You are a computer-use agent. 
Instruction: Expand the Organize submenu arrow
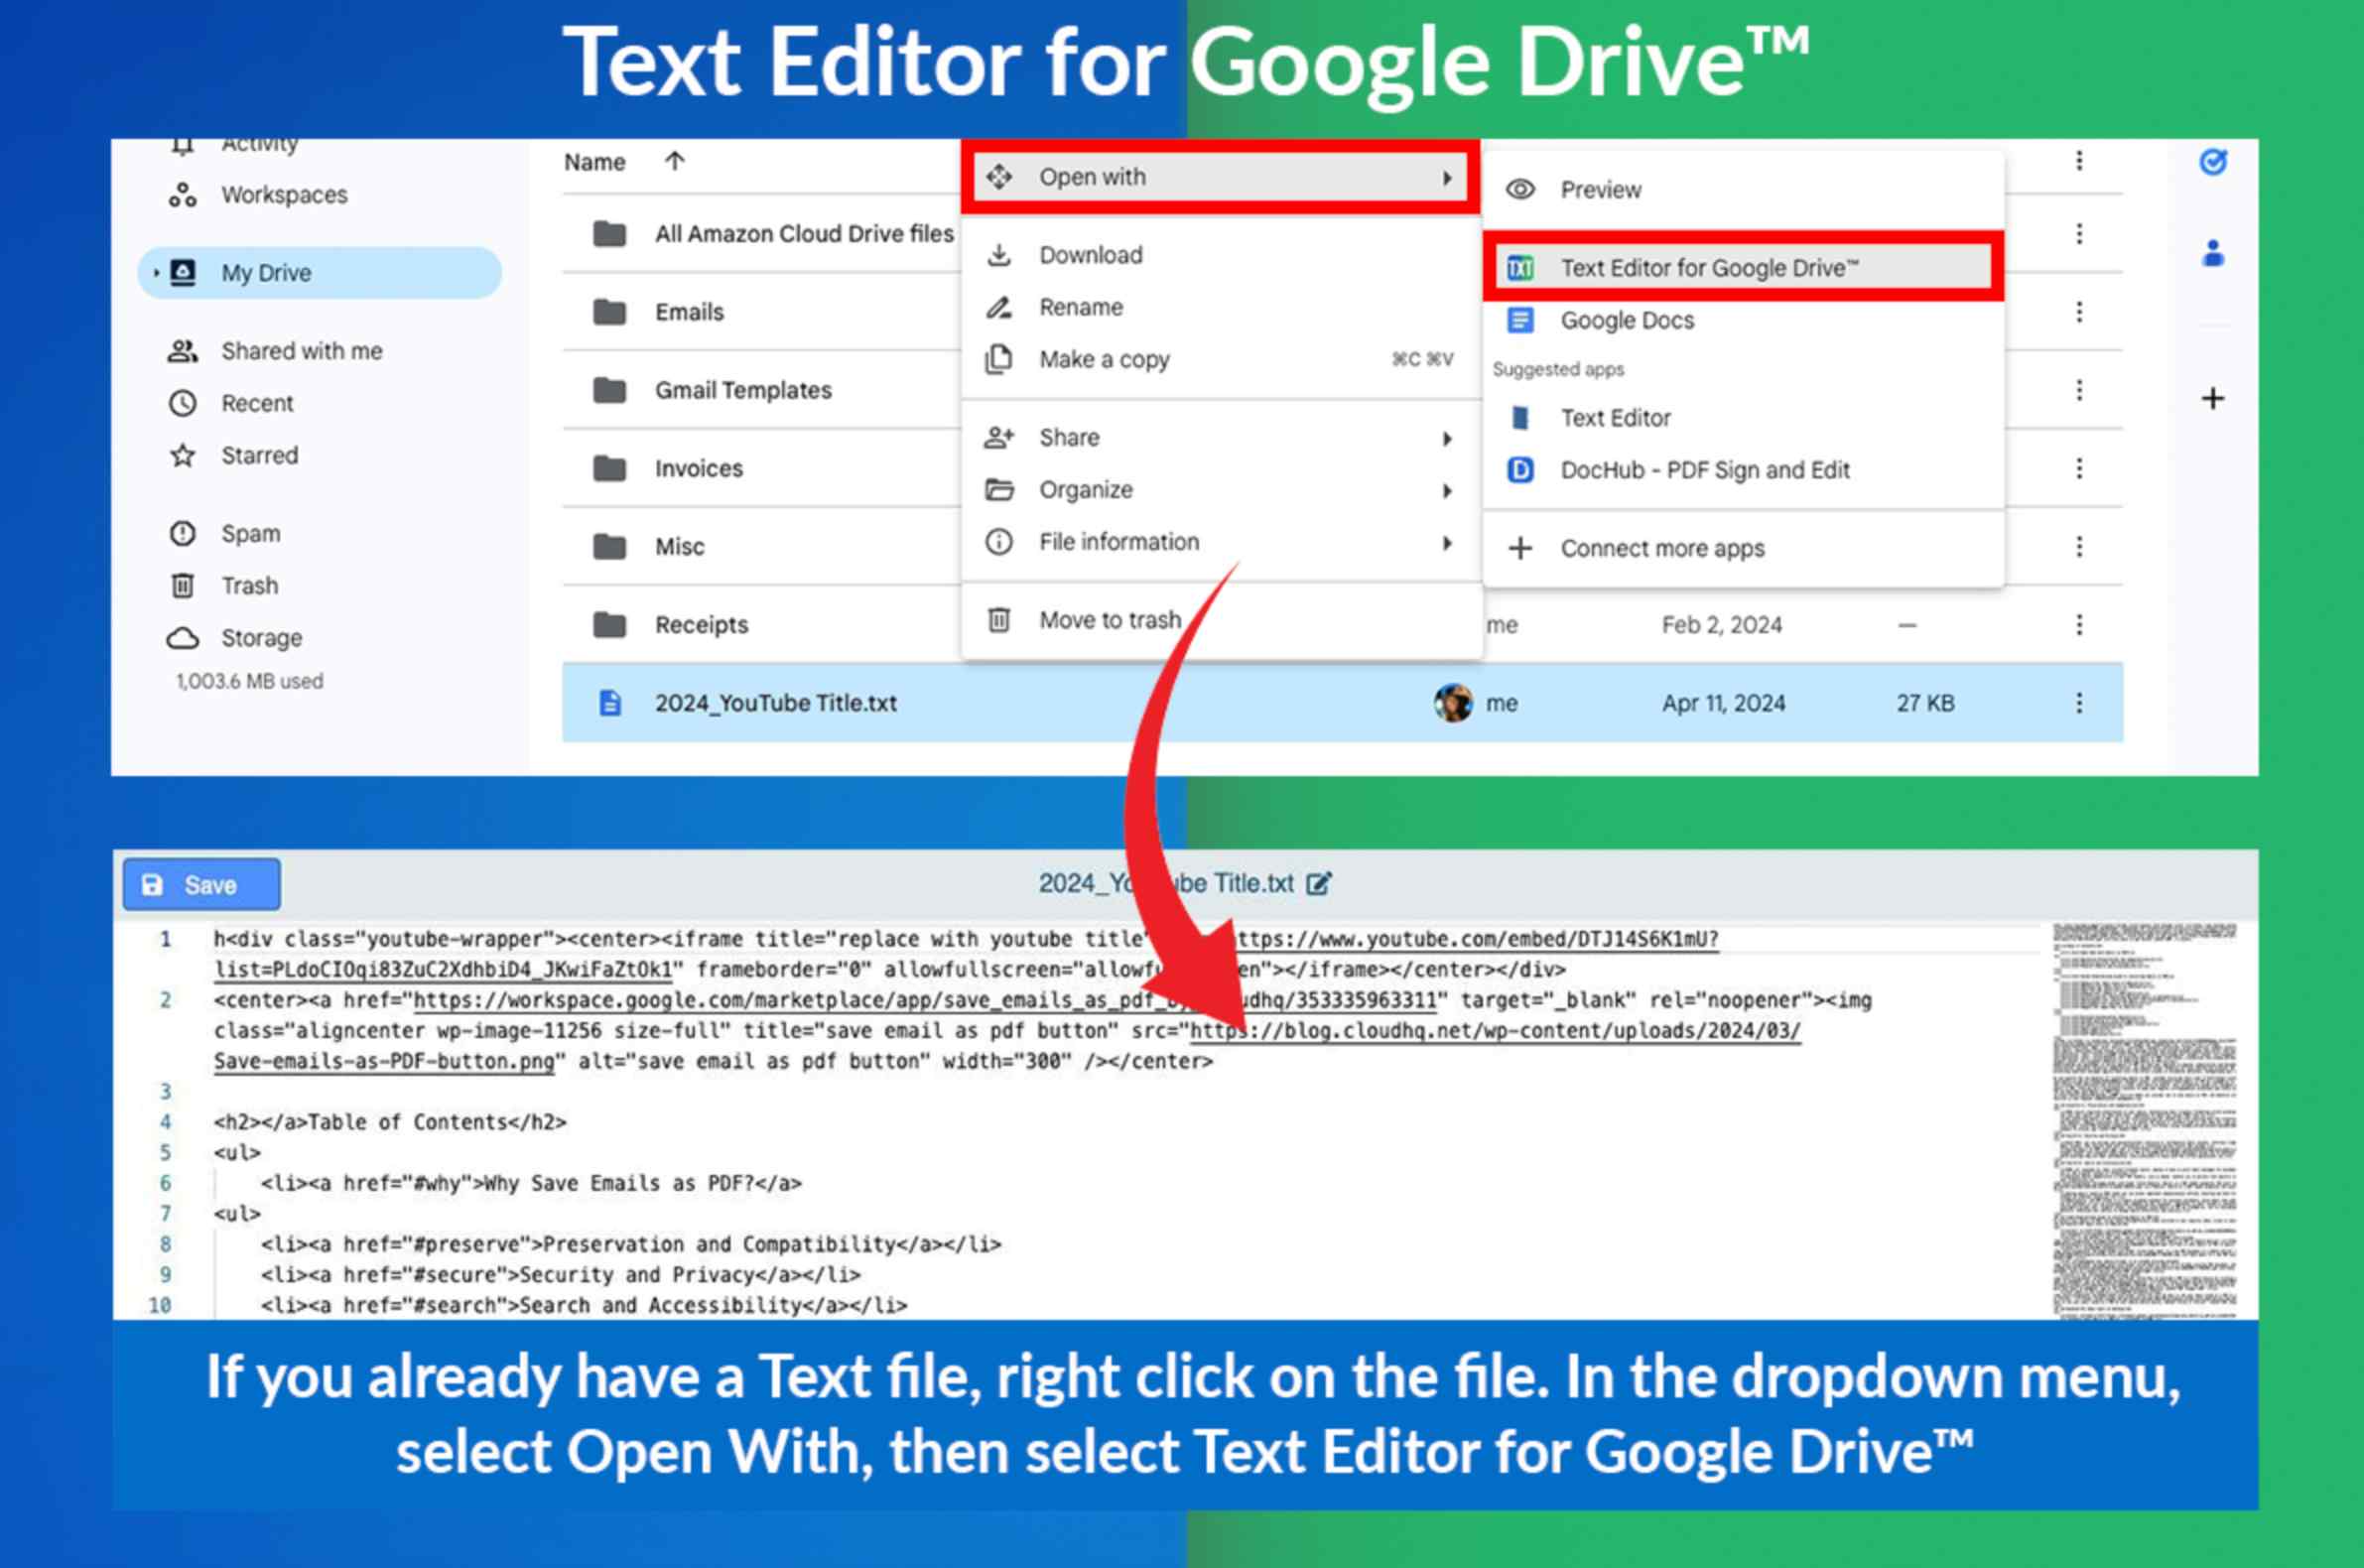tap(1447, 490)
